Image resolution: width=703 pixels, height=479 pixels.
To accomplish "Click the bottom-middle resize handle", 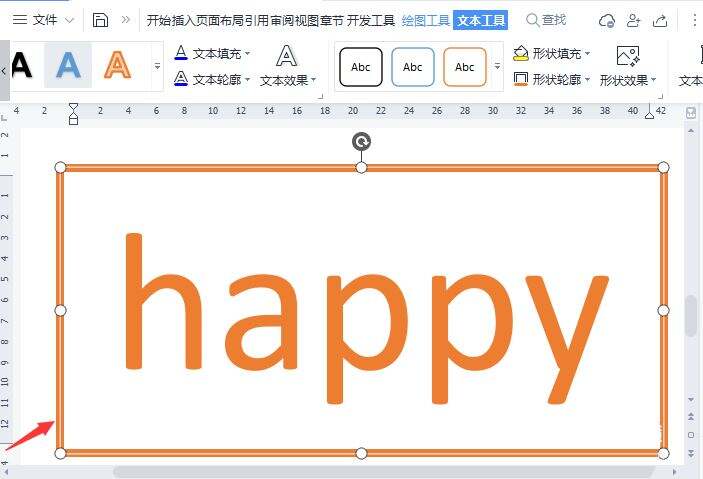I will click(361, 453).
